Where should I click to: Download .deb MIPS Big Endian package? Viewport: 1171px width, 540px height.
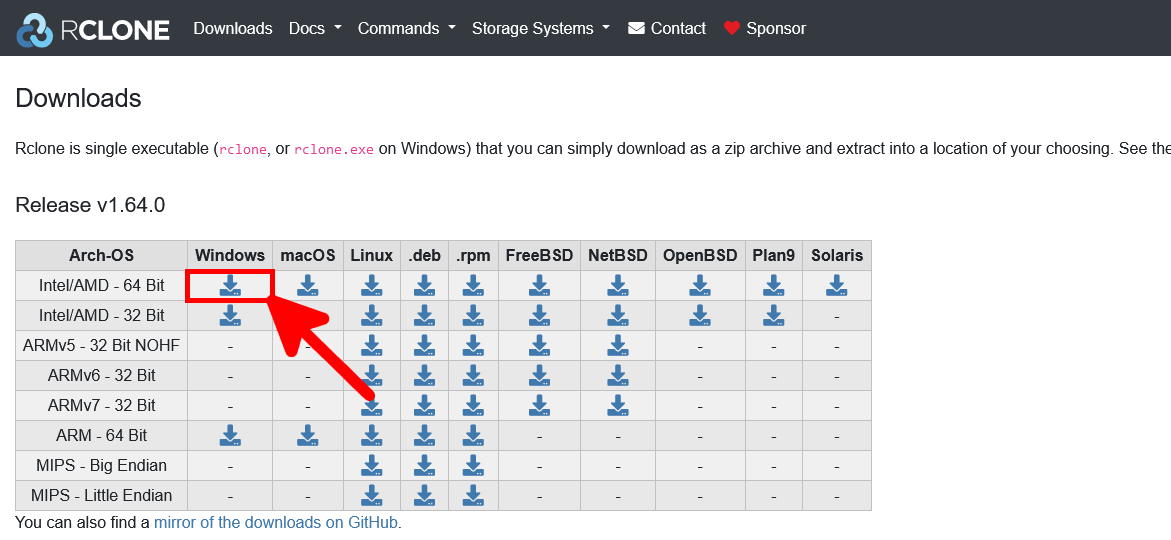[425, 466]
